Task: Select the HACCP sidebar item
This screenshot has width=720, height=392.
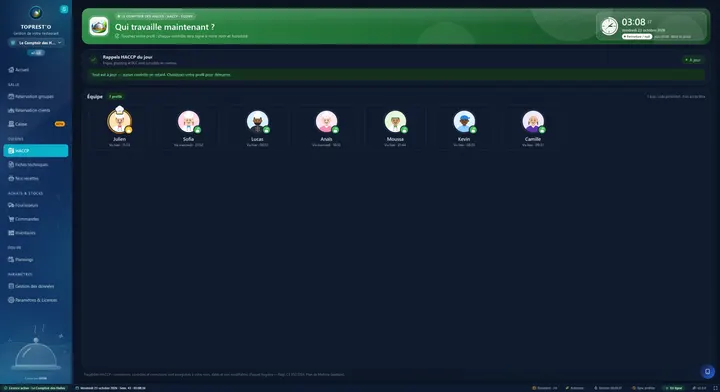Action: [x=36, y=151]
